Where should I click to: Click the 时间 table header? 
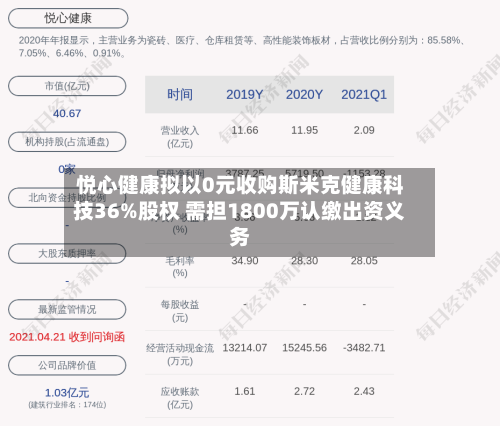[180, 95]
